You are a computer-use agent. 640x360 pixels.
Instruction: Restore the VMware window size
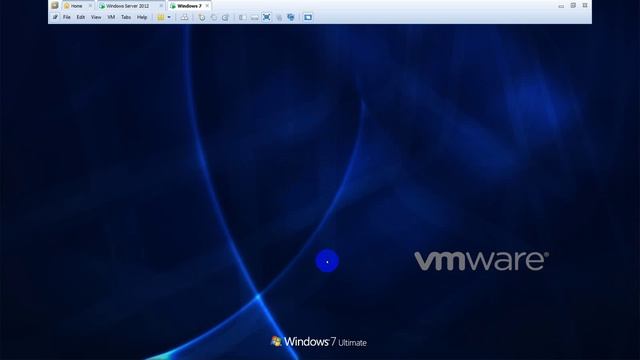click(573, 5)
